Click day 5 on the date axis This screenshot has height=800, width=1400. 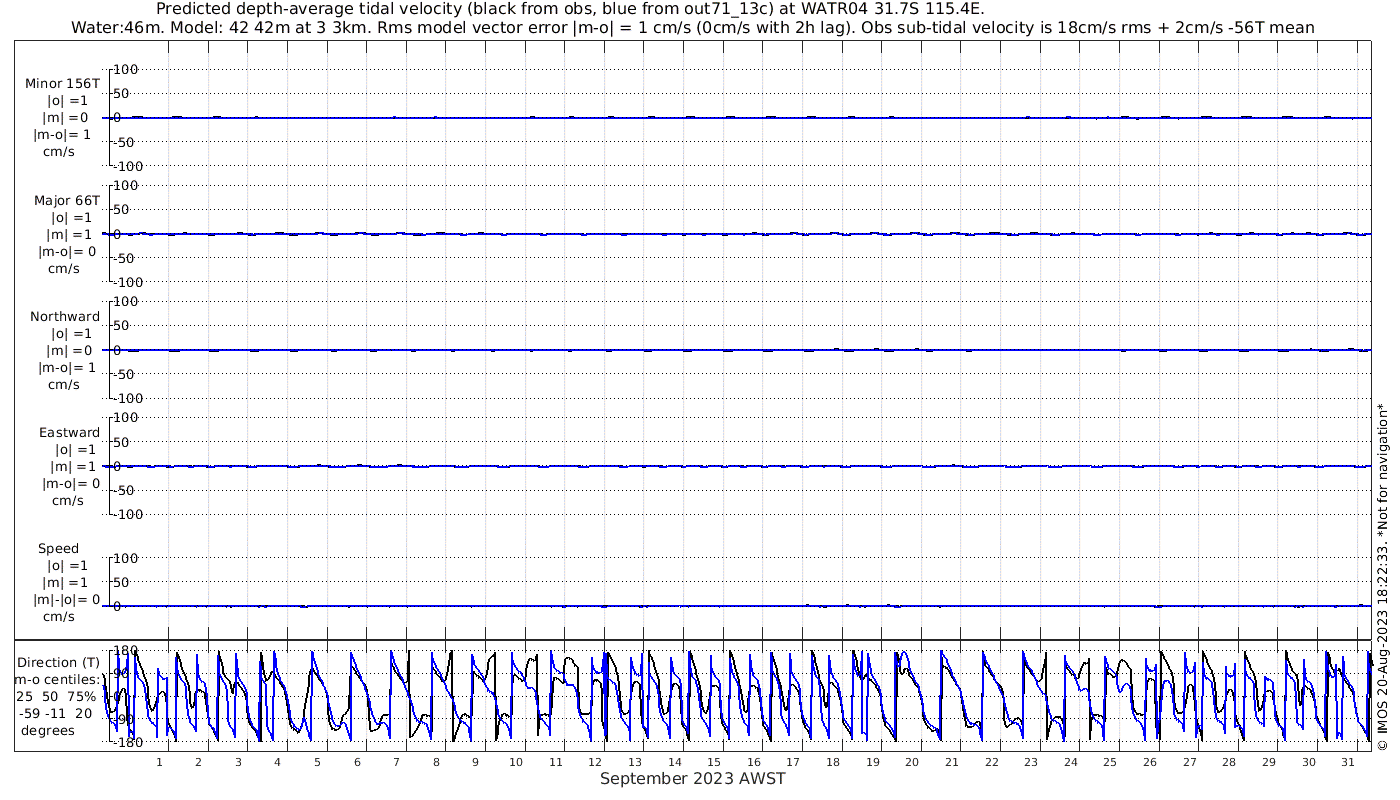(x=317, y=762)
